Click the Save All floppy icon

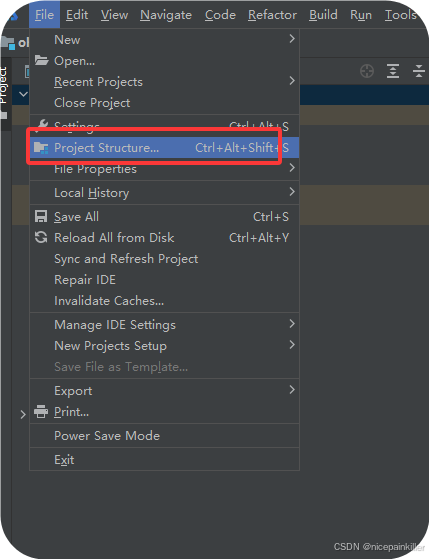[x=41, y=216]
